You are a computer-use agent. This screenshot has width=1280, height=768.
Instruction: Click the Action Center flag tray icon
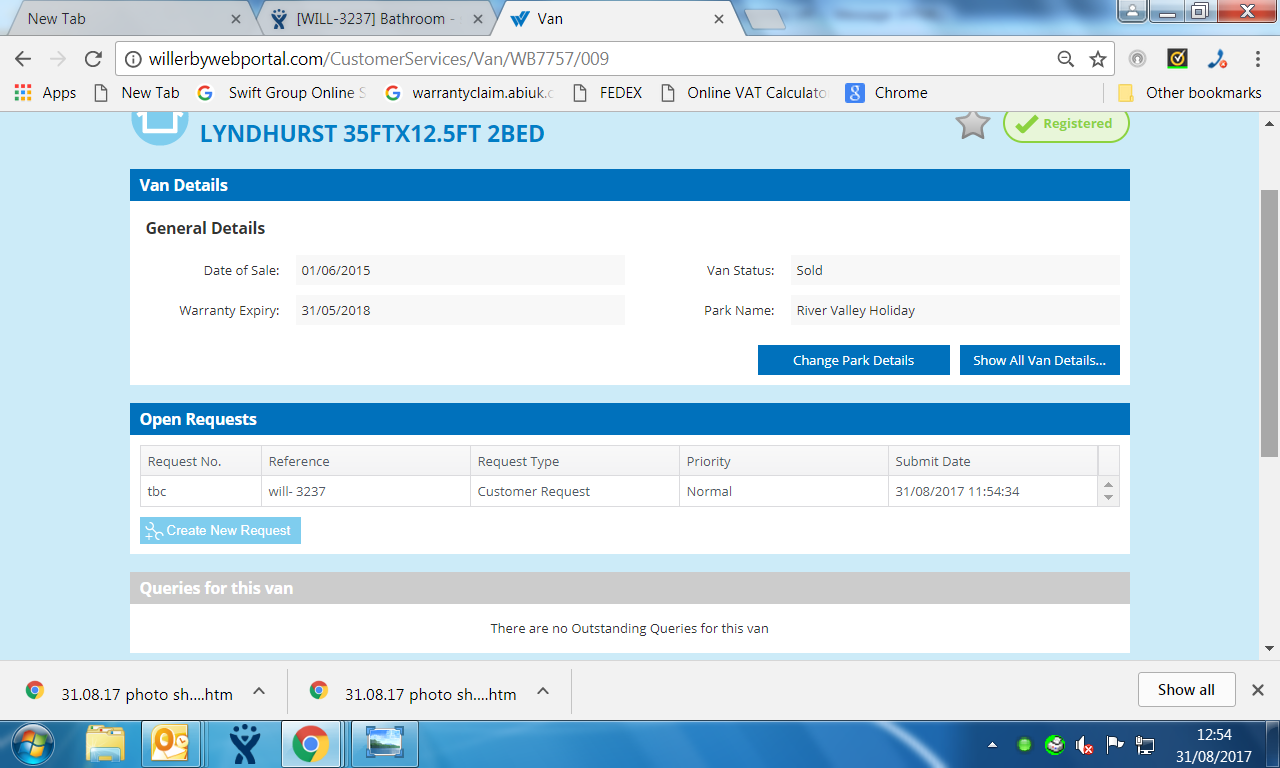click(1115, 745)
